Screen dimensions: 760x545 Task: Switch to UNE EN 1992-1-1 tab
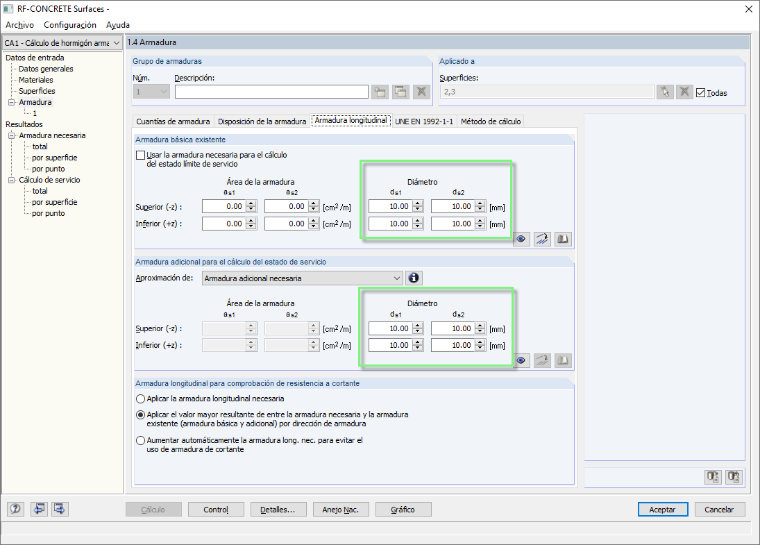coord(424,121)
